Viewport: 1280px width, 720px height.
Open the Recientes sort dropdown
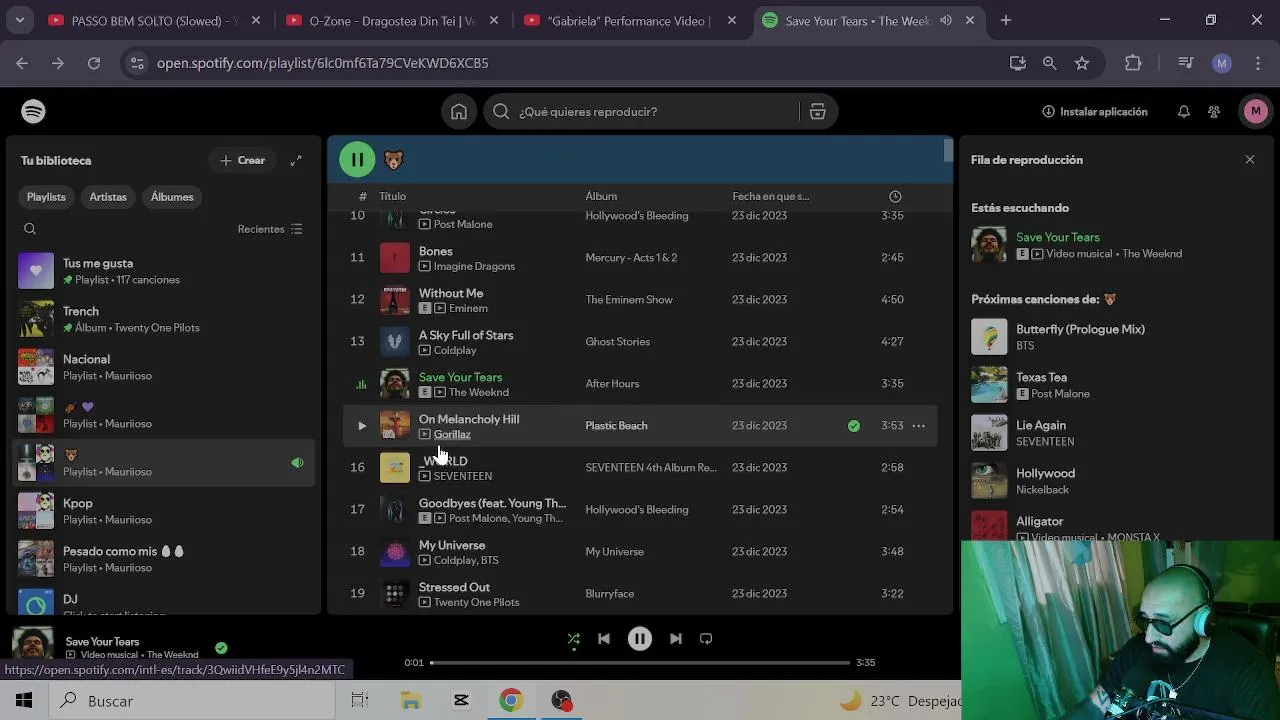(270, 229)
